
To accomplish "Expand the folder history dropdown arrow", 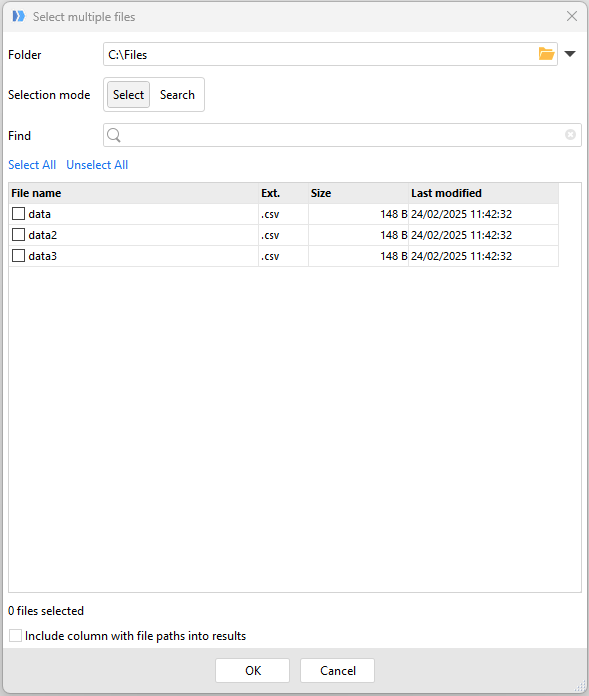I will [570, 54].
